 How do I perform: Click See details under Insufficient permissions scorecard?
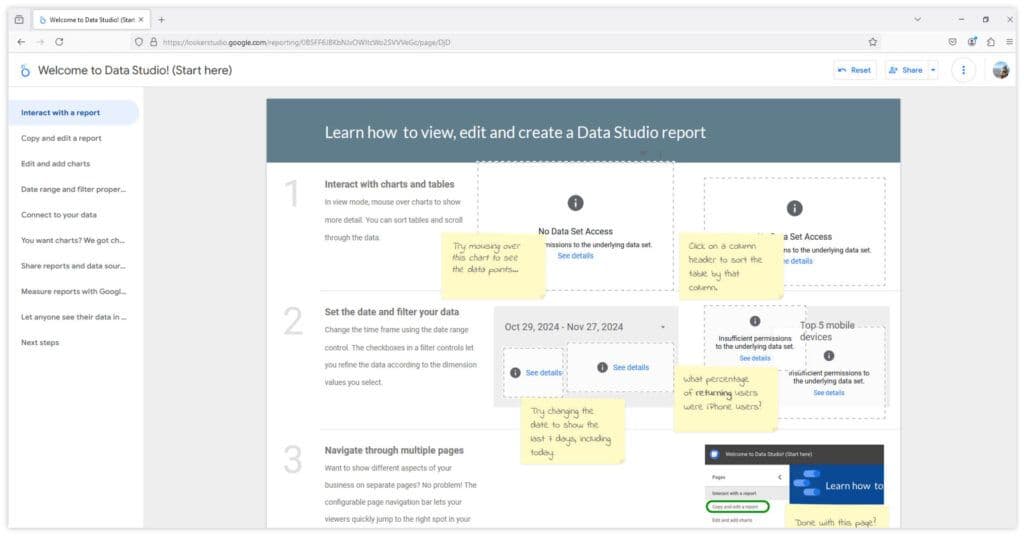point(755,358)
